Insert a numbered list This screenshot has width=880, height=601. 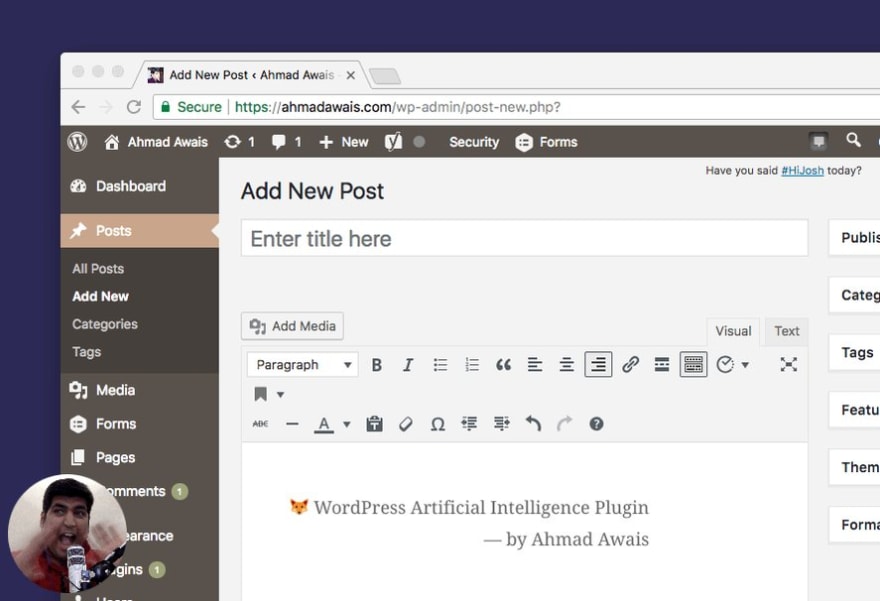[472, 365]
